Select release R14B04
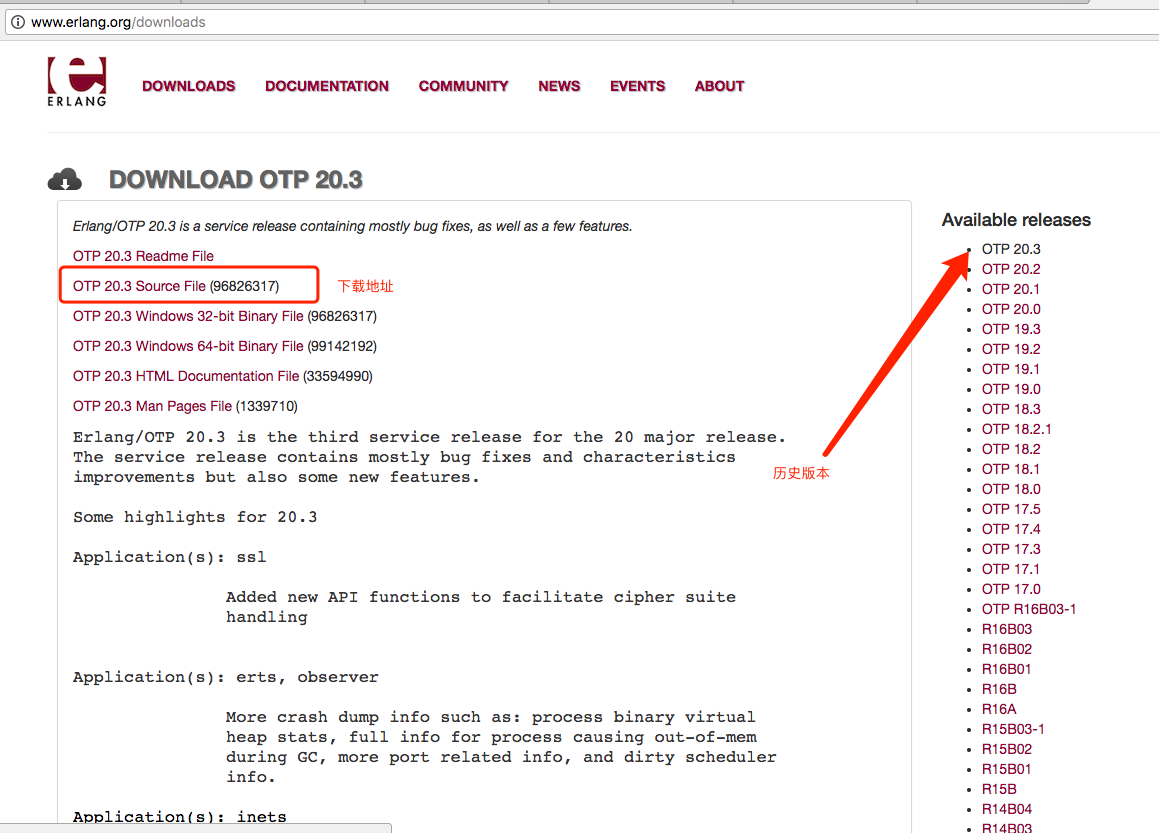Viewport: 1159px width, 833px height. 1007,809
